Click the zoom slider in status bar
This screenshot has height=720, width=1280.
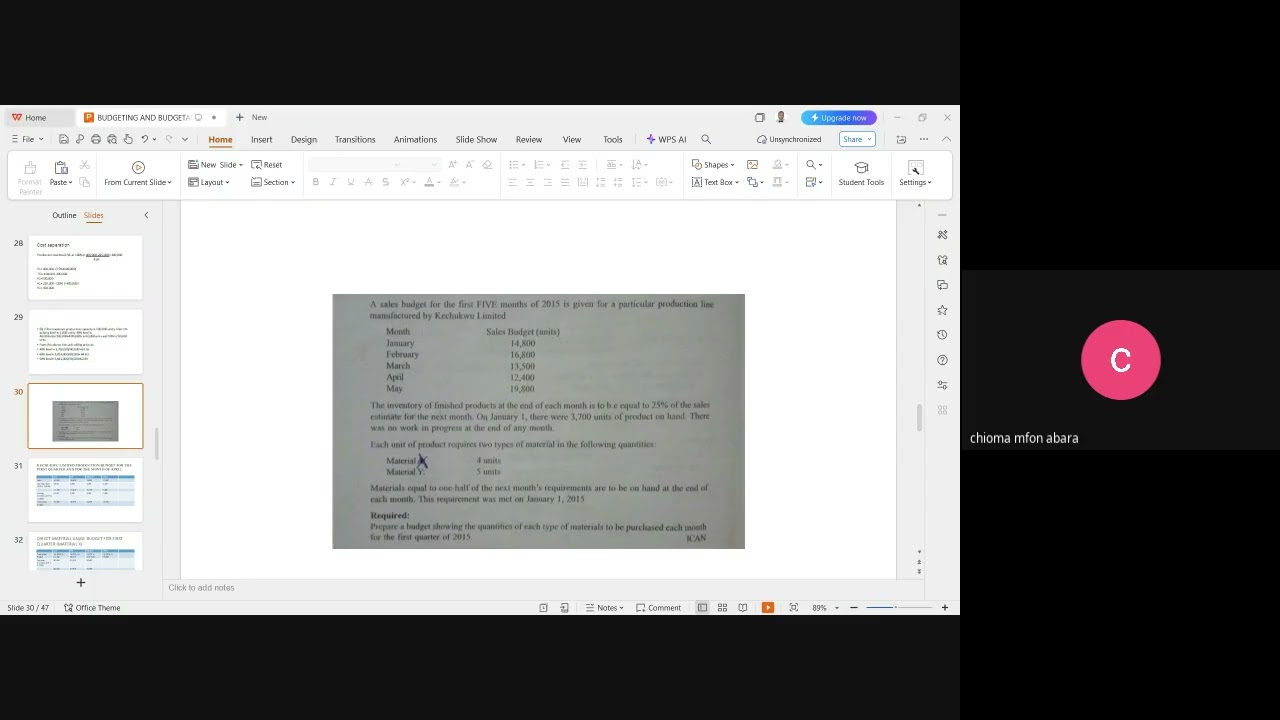(898, 608)
